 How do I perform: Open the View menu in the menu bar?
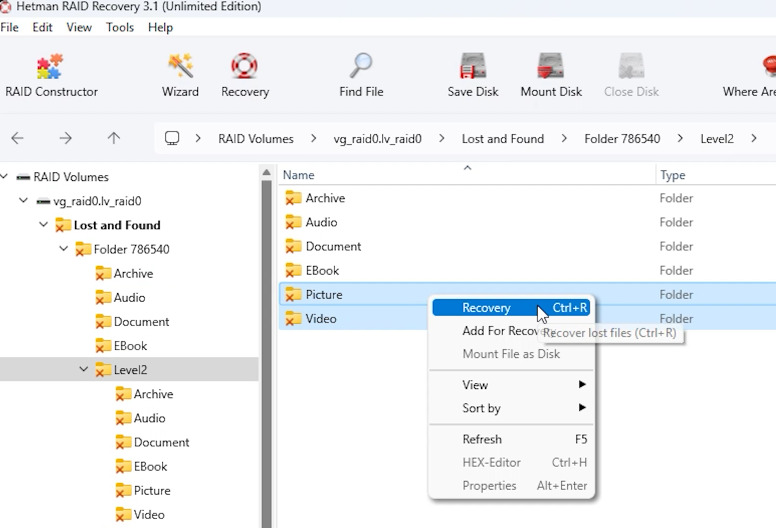[79, 28]
